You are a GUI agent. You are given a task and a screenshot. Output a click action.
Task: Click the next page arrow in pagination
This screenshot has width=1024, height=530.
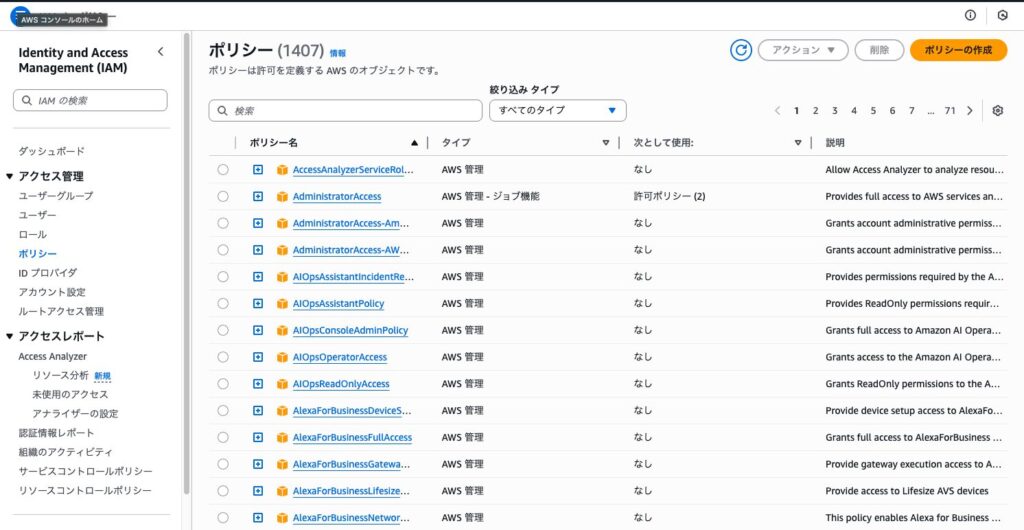[x=970, y=111]
